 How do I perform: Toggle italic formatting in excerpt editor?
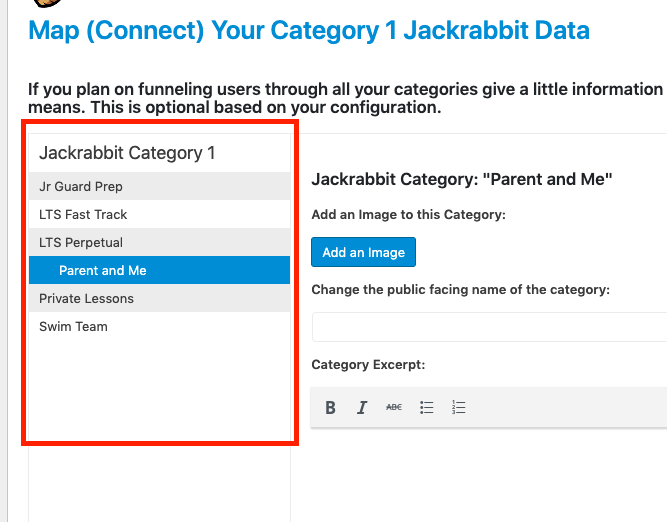362,407
